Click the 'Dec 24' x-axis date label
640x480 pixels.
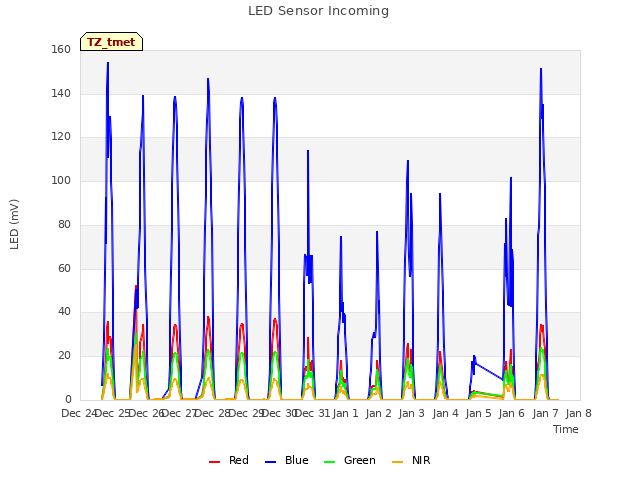coord(78,413)
